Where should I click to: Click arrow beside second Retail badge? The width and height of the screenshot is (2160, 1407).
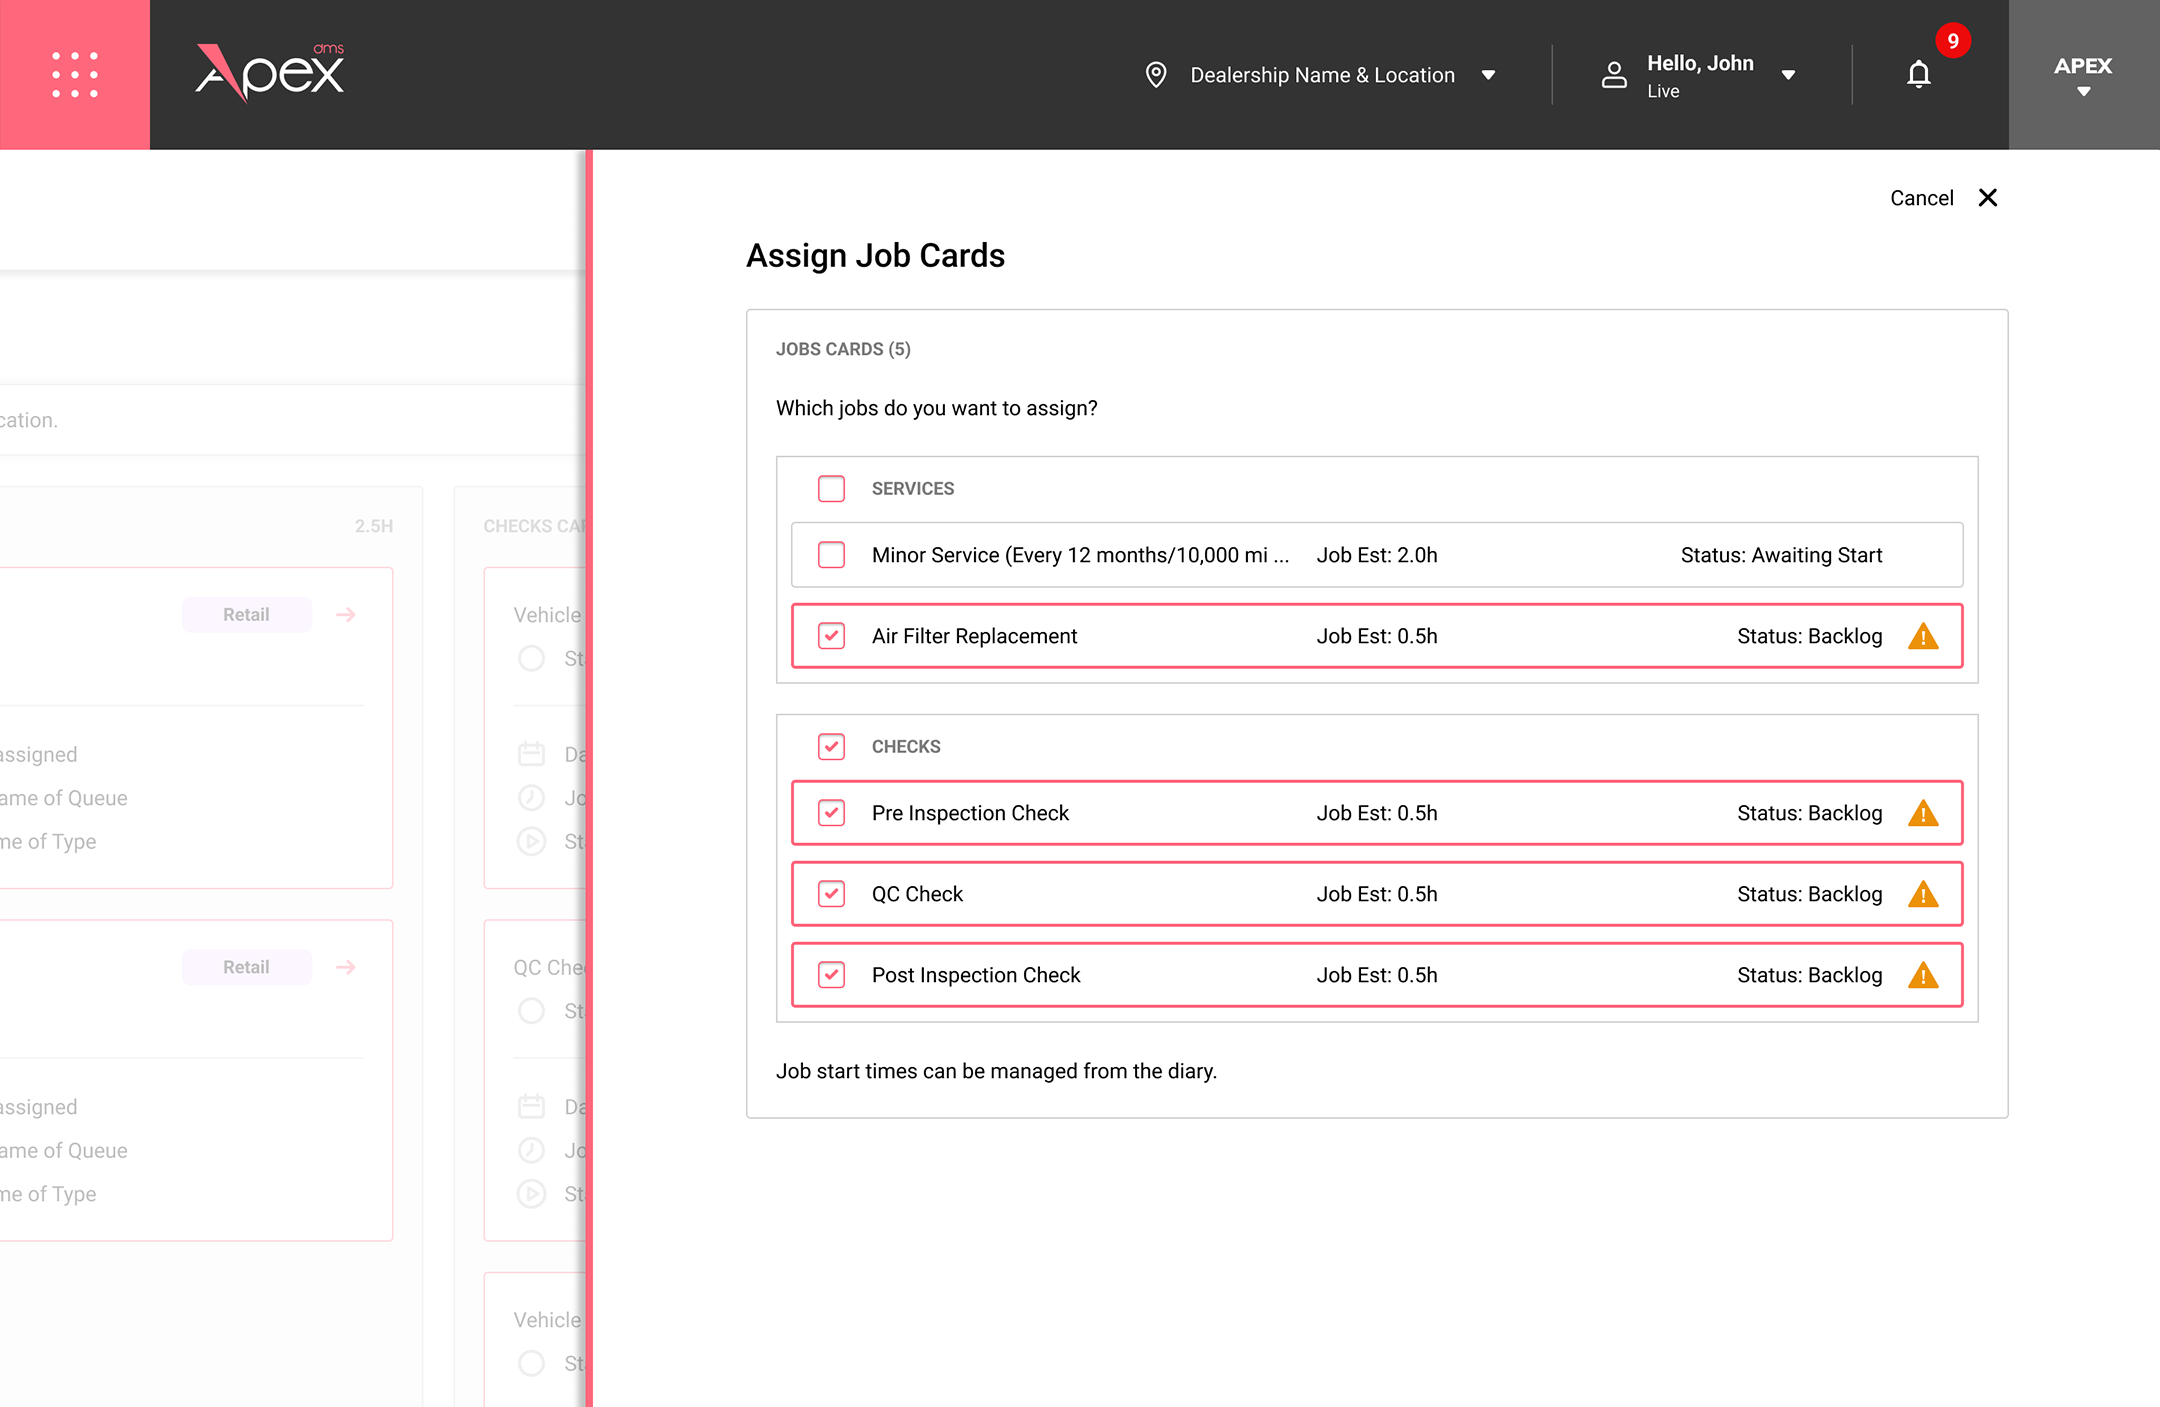click(346, 967)
